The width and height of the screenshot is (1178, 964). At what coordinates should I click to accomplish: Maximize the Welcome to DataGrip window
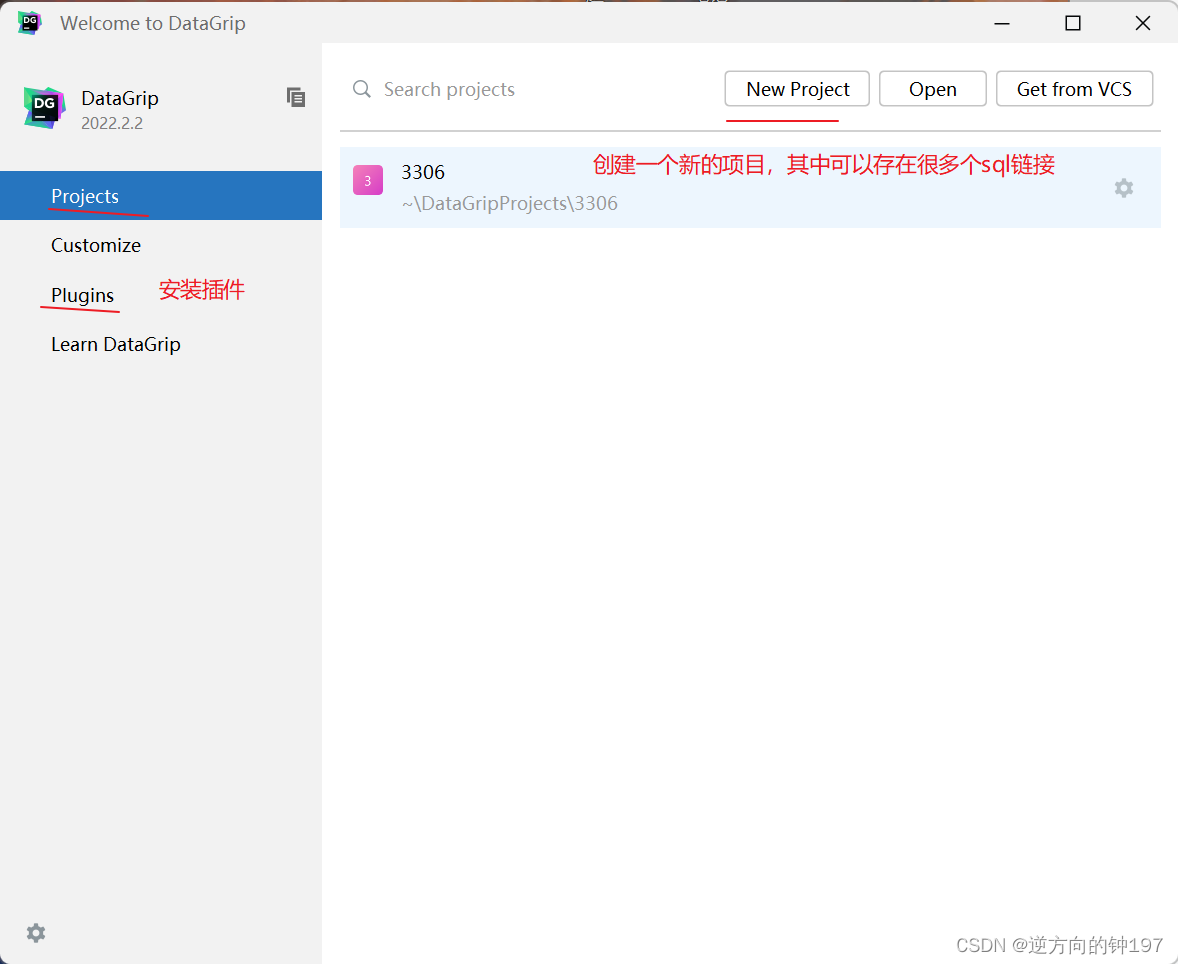coord(1073,23)
